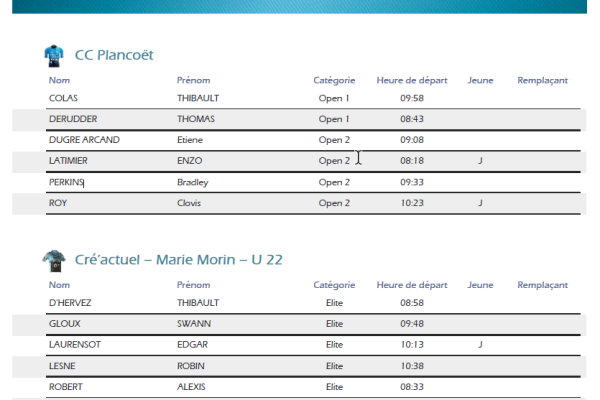
Task: Click the name DERUDDER
Action: point(73,119)
